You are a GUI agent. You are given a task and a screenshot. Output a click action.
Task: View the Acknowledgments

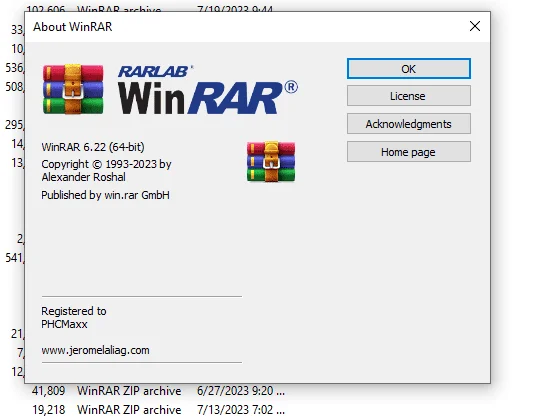point(409,124)
